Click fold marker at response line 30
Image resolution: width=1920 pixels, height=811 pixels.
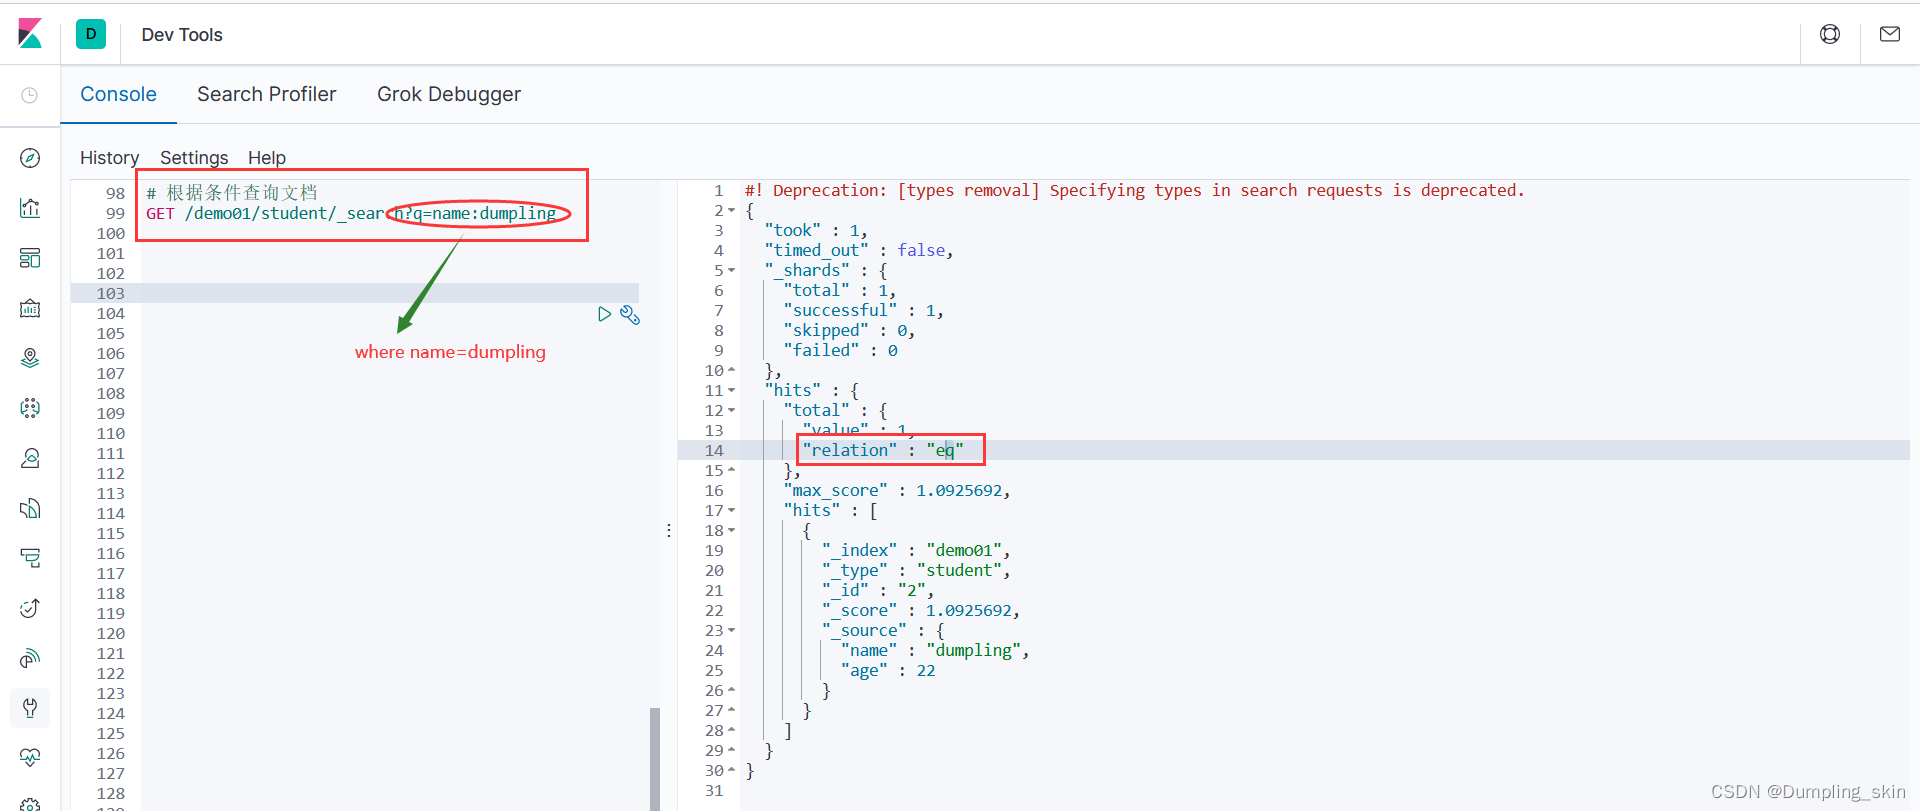(732, 770)
